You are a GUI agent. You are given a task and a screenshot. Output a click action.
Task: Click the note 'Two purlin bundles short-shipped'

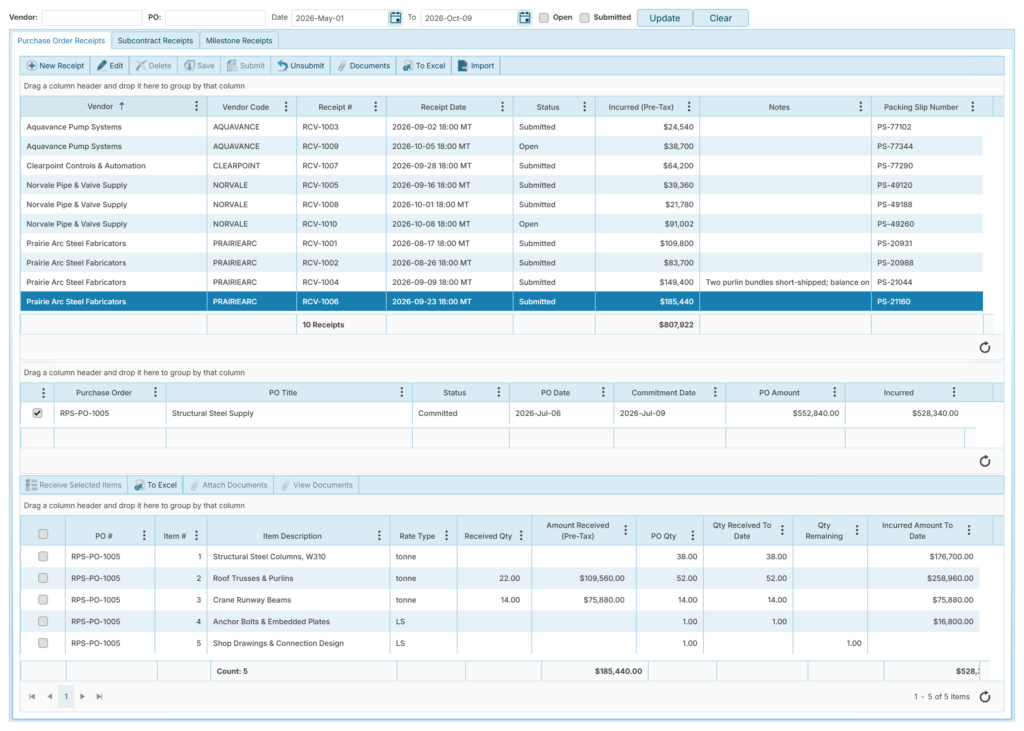pos(787,282)
